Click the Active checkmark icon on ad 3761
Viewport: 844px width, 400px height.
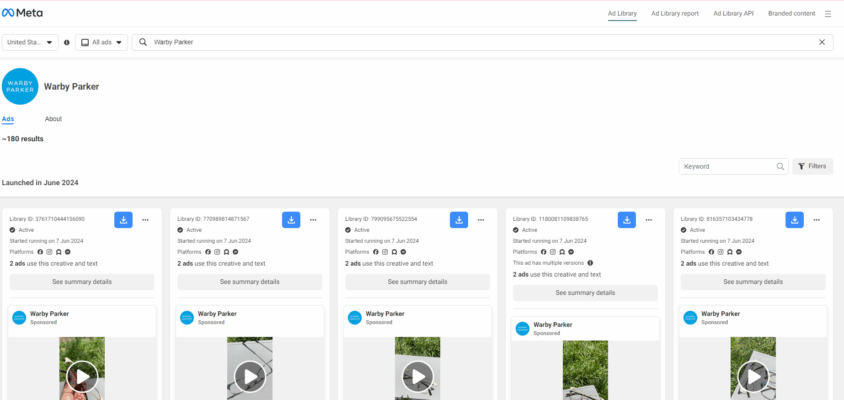[x=12, y=230]
